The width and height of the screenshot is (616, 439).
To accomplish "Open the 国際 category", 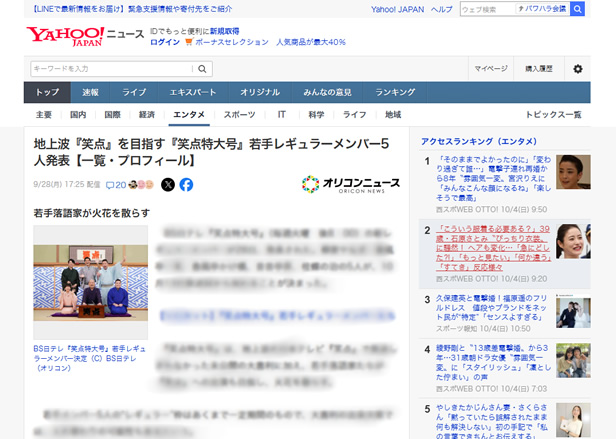I will coord(112,115).
